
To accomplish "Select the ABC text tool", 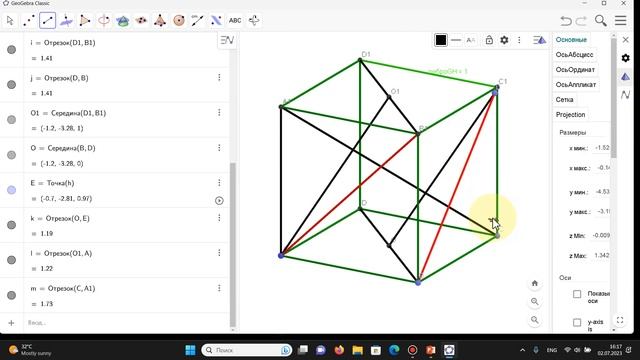I will click(235, 20).
